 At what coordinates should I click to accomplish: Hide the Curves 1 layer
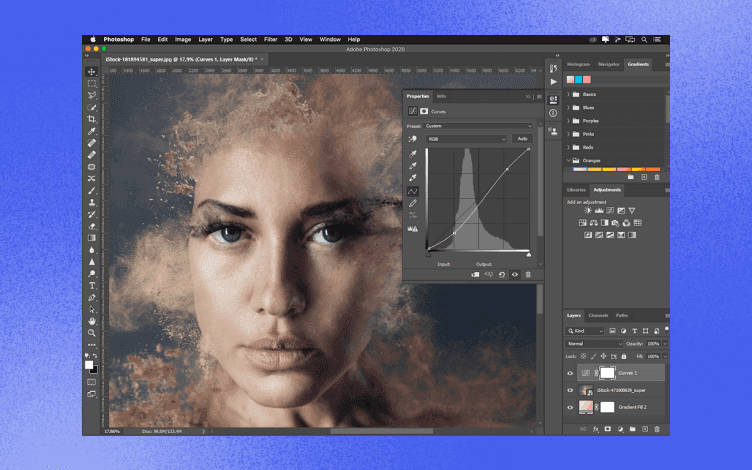tap(570, 373)
